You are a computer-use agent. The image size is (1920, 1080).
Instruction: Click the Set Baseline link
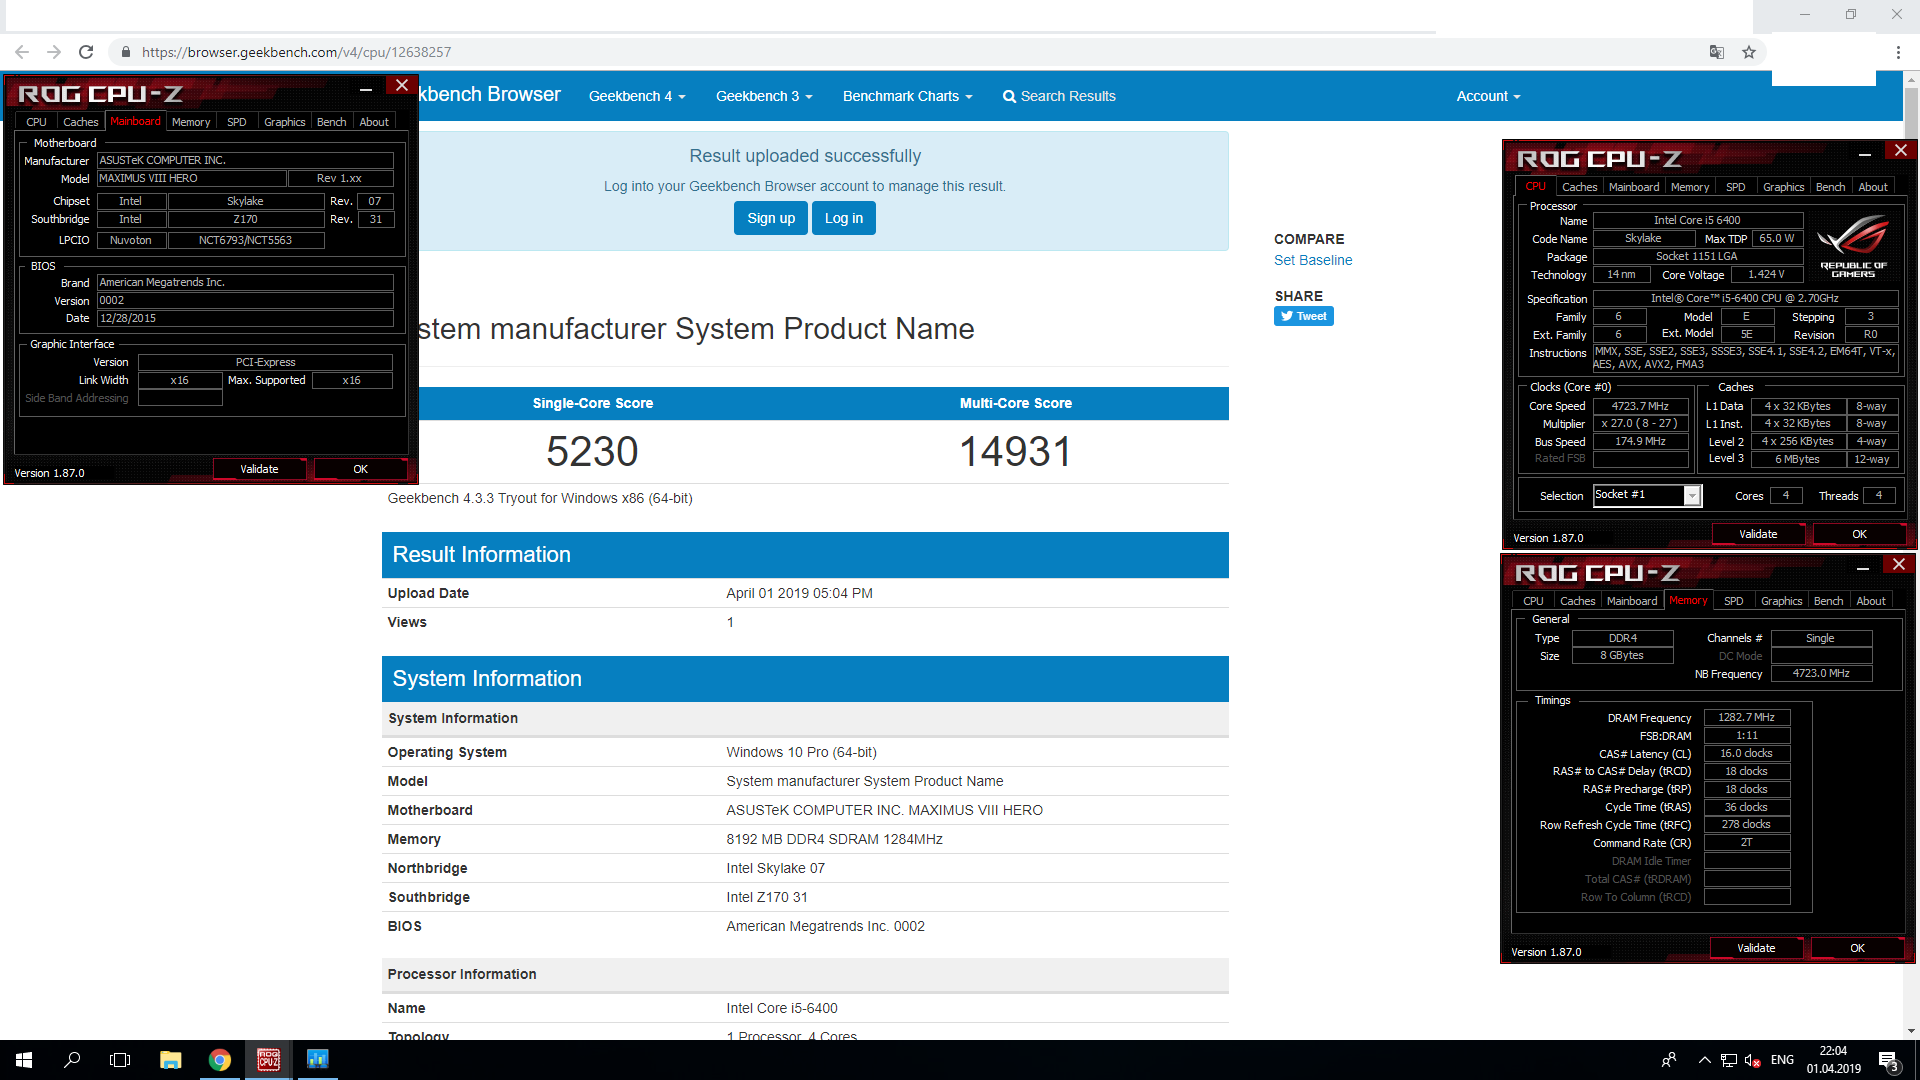[x=1313, y=260]
